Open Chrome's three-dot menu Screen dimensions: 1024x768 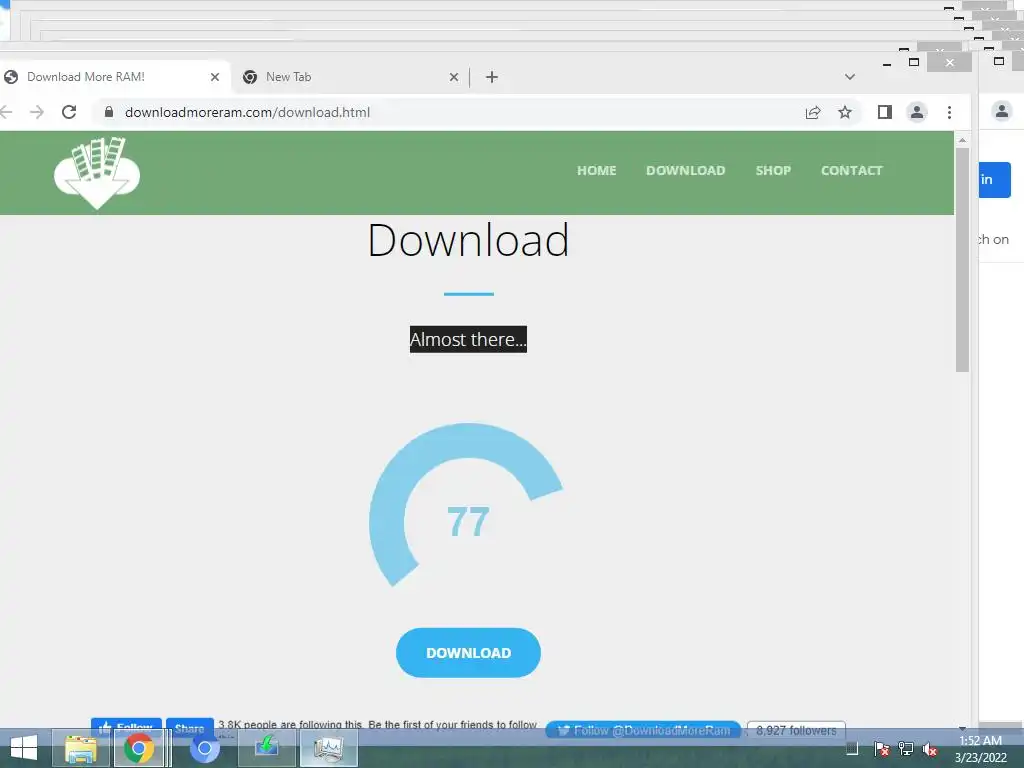pos(950,112)
